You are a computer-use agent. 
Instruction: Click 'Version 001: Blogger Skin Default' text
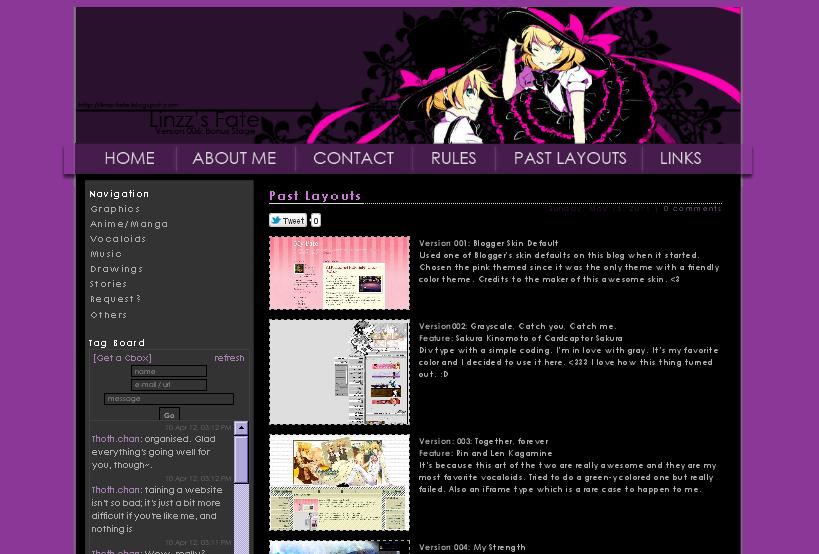pyautogui.click(x=488, y=243)
